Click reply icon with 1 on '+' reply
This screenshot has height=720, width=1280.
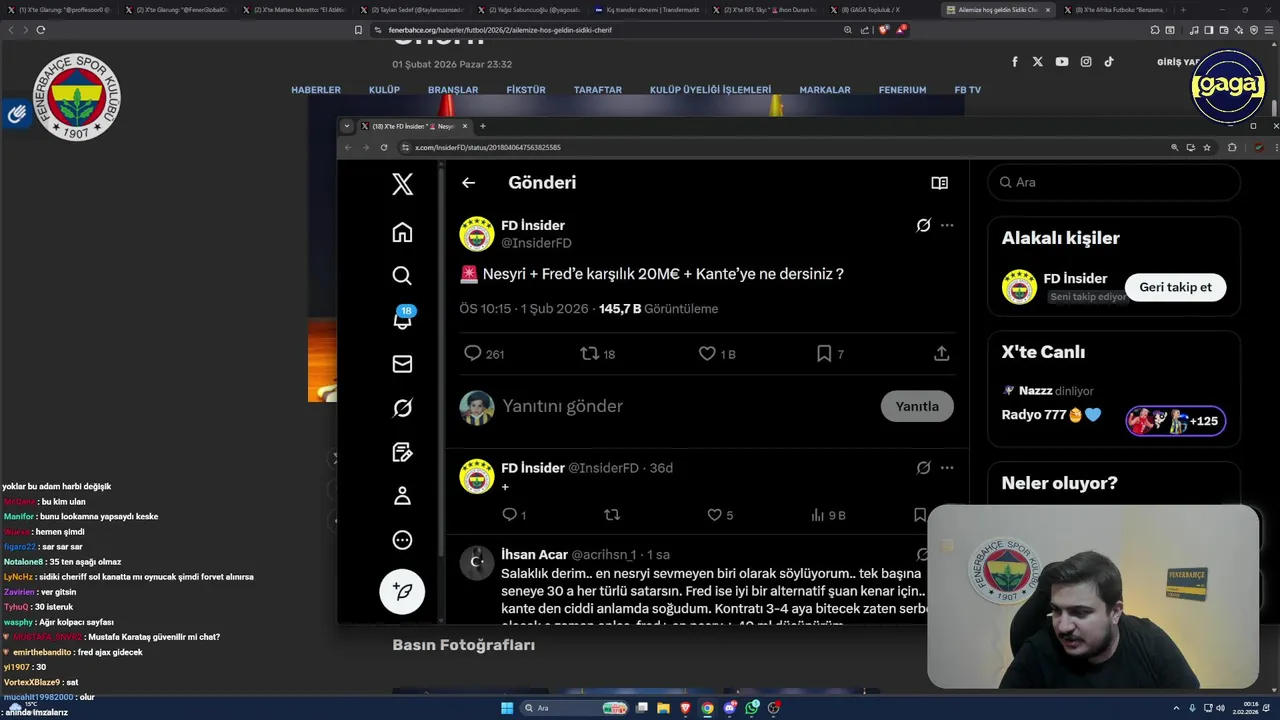(x=509, y=515)
